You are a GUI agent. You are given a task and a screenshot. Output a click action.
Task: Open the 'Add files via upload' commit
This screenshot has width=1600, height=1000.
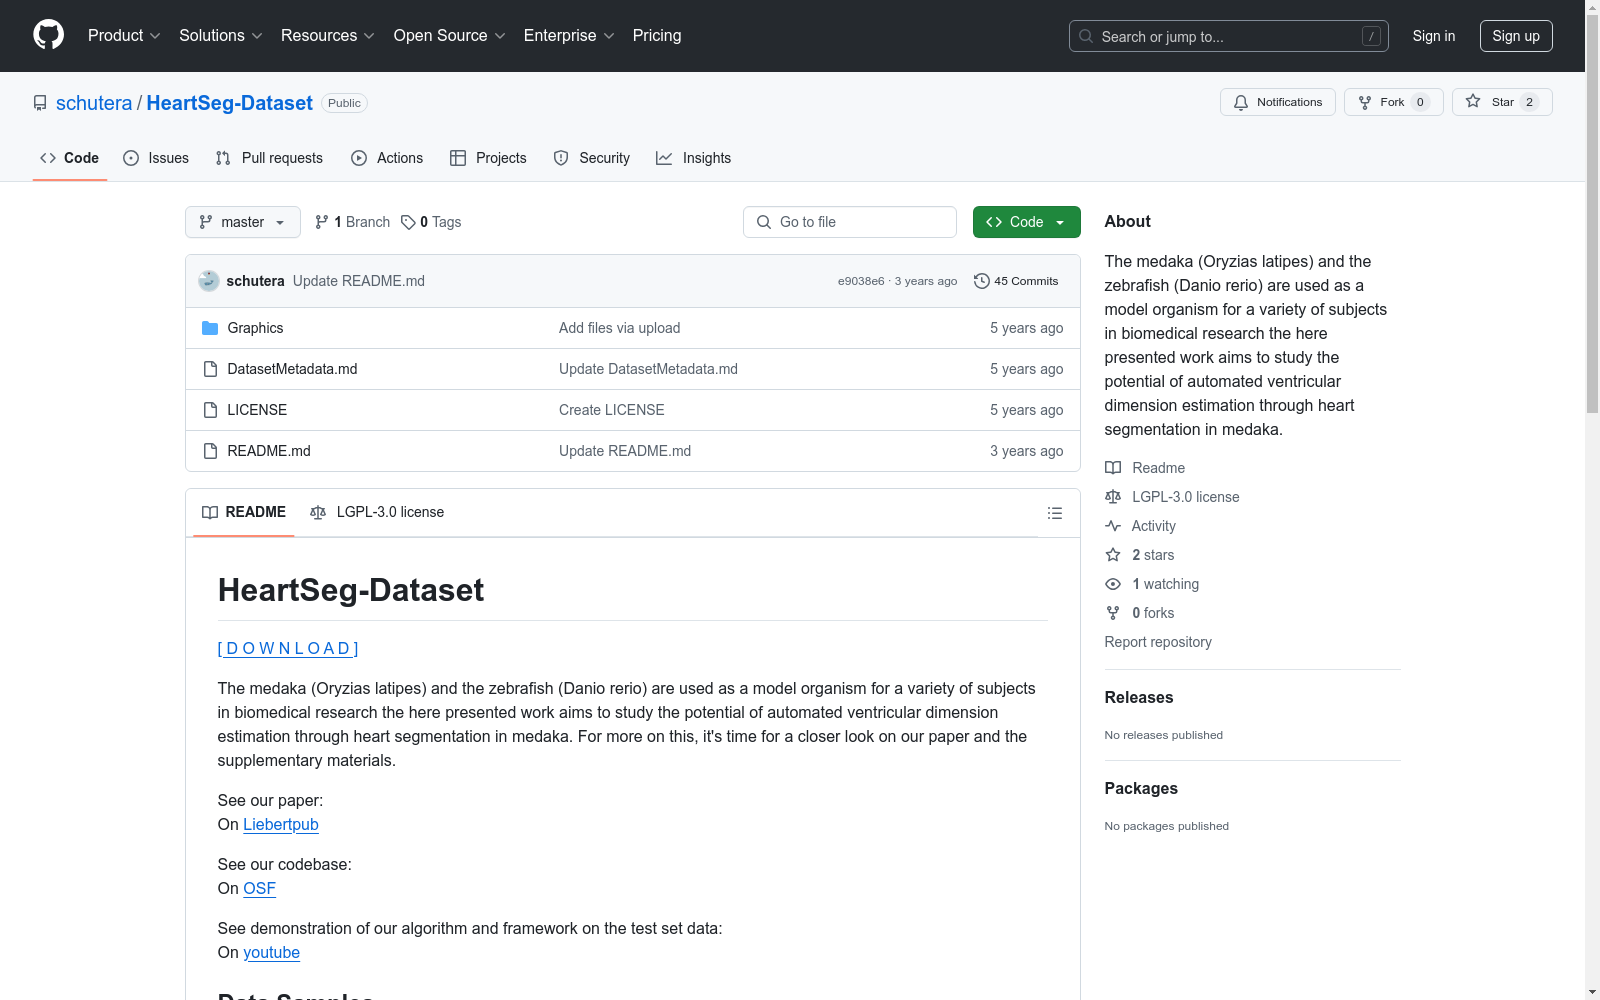click(x=620, y=328)
